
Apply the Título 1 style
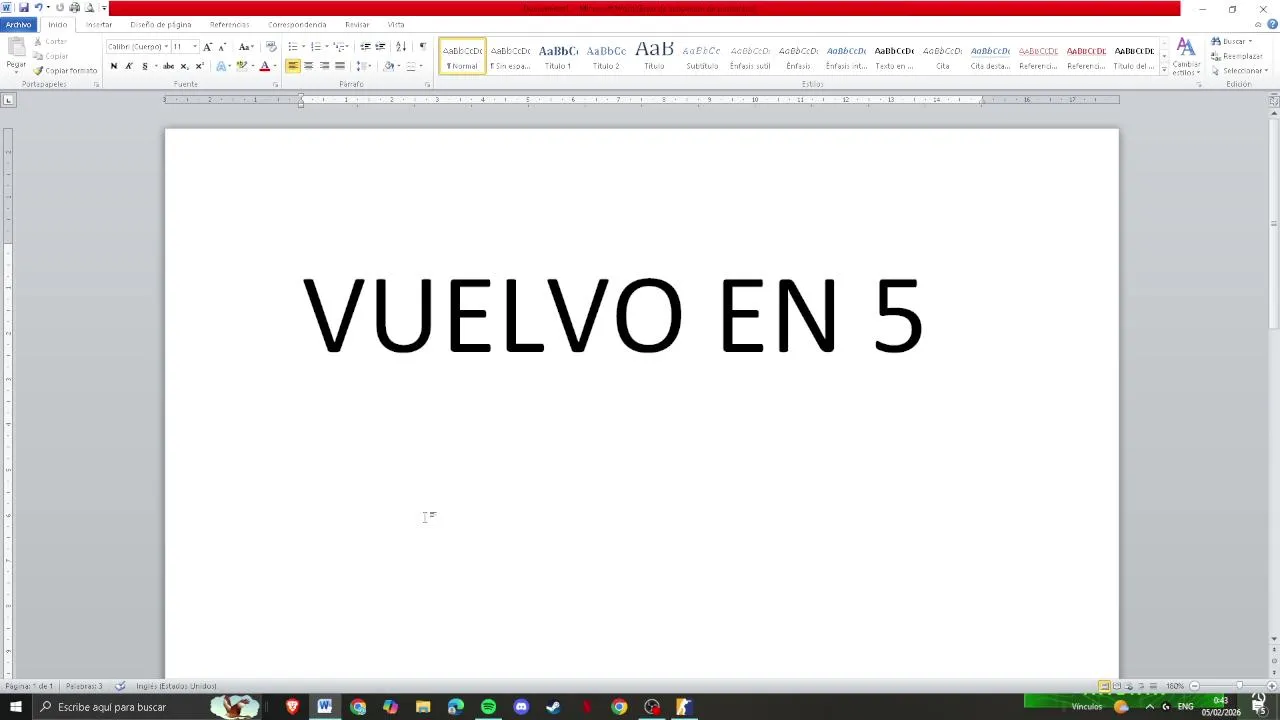[x=558, y=56]
